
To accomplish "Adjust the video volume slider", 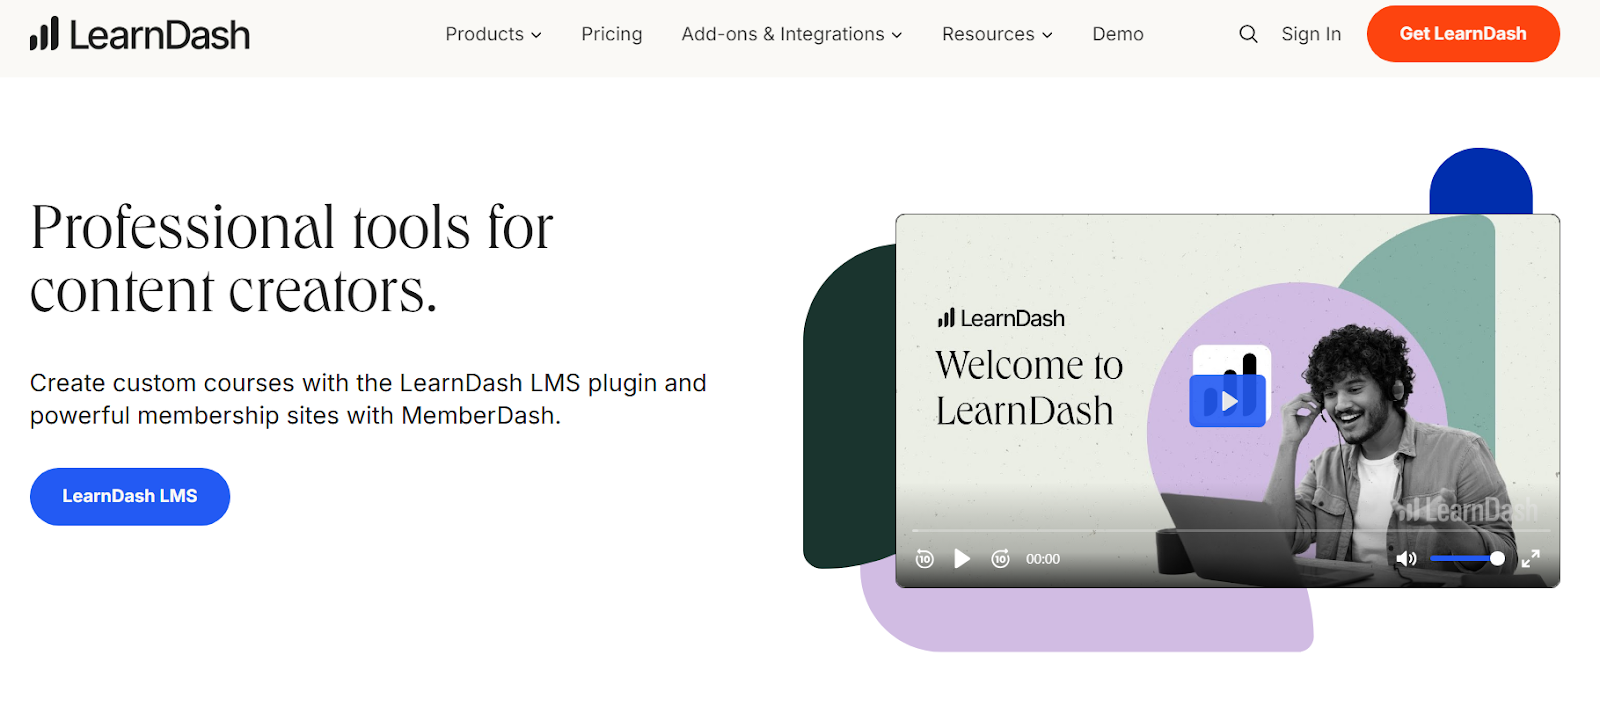I will click(x=1467, y=558).
